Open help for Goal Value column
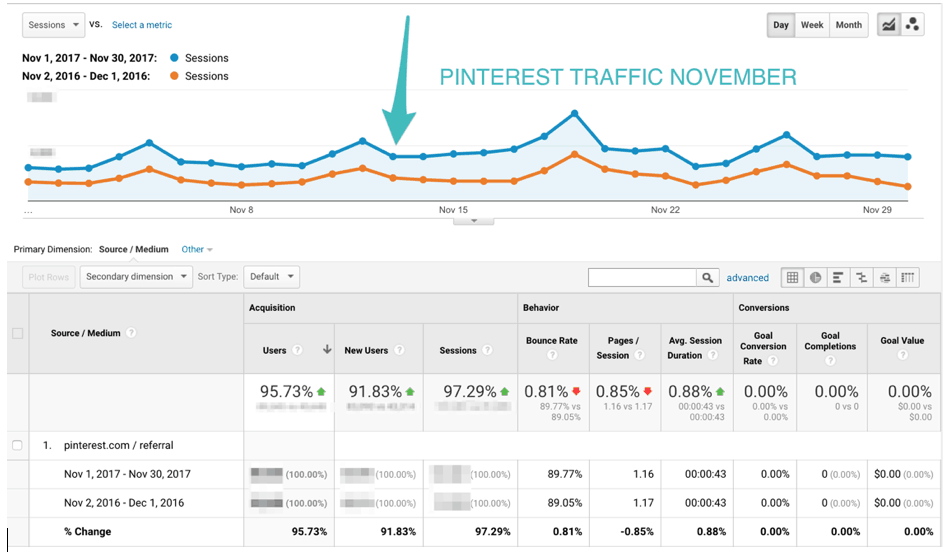This screenshot has width=948, height=553. click(x=903, y=355)
